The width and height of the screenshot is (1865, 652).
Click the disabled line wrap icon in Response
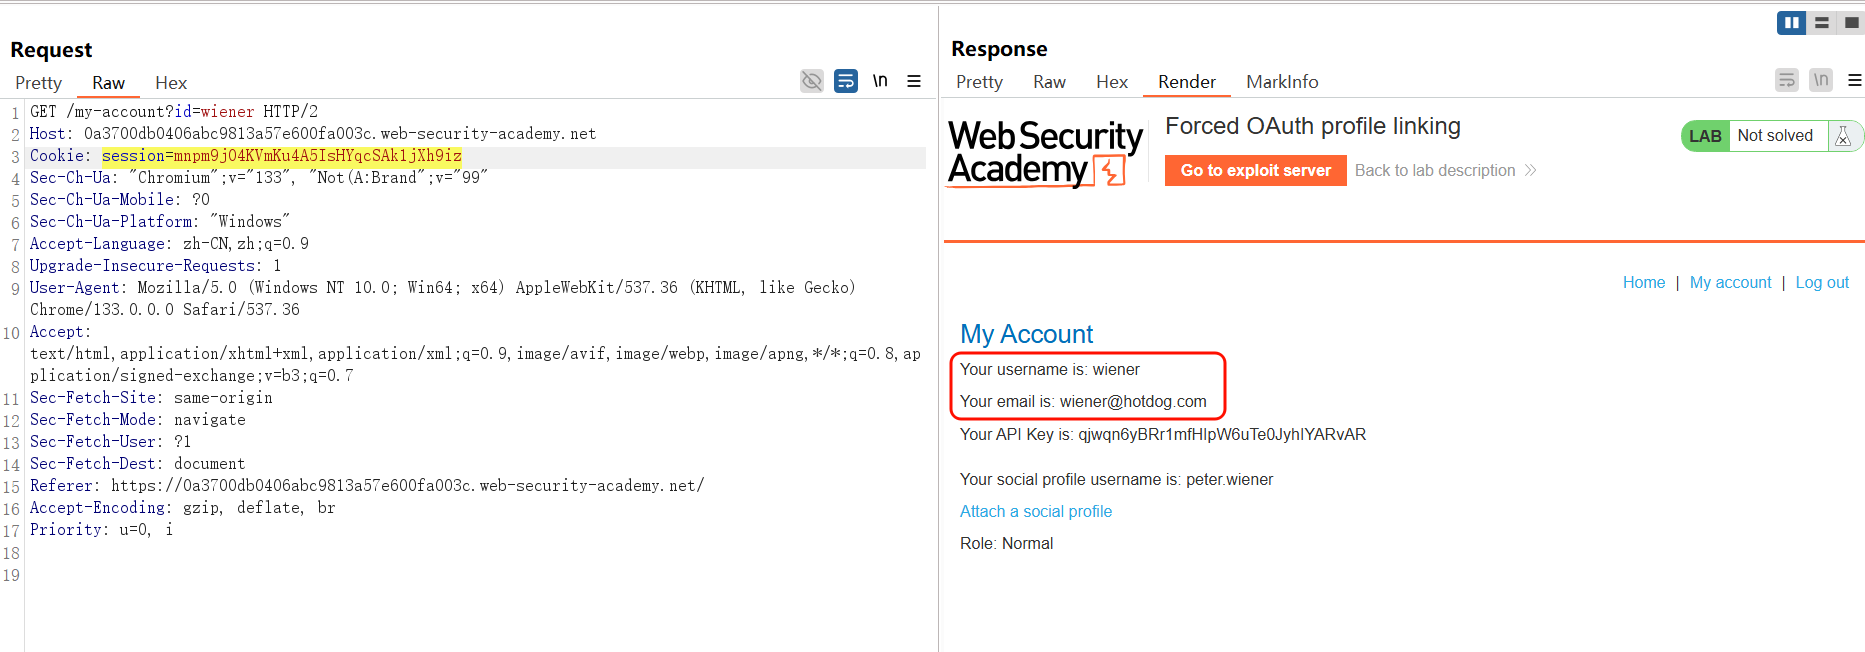[1787, 80]
